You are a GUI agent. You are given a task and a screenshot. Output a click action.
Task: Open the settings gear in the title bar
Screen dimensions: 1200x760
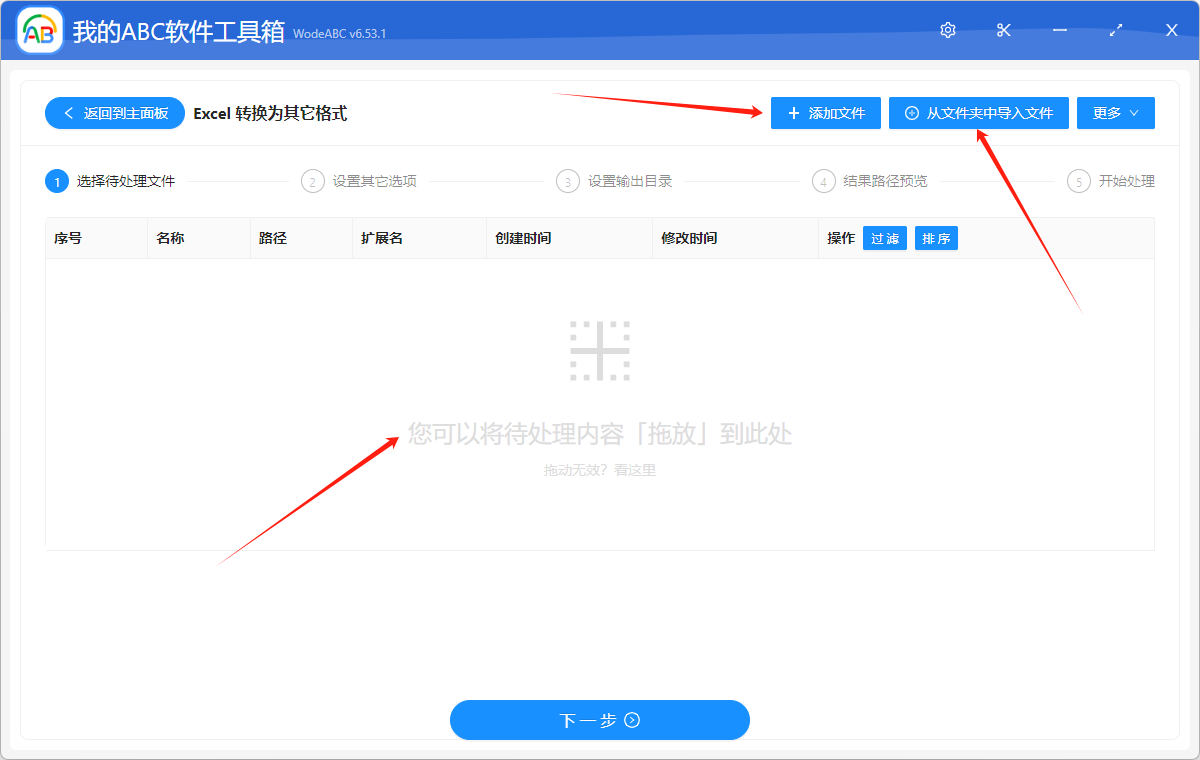(x=947, y=30)
